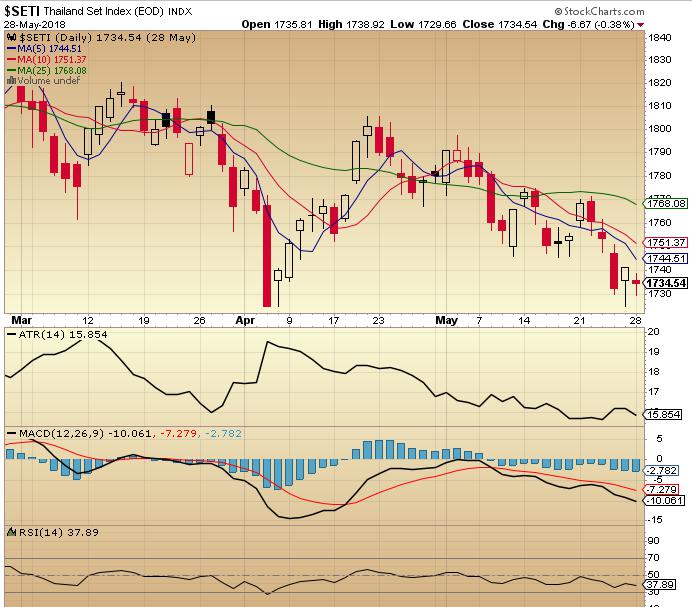The width and height of the screenshot is (692, 607).
Task: Click the 1730 price axis label
Action: 659,294
